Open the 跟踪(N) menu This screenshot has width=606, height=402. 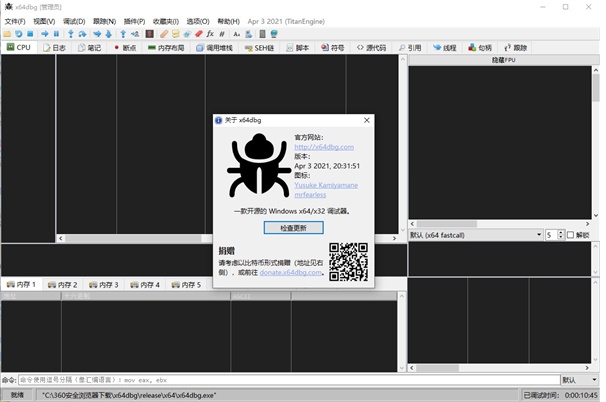click(104, 21)
